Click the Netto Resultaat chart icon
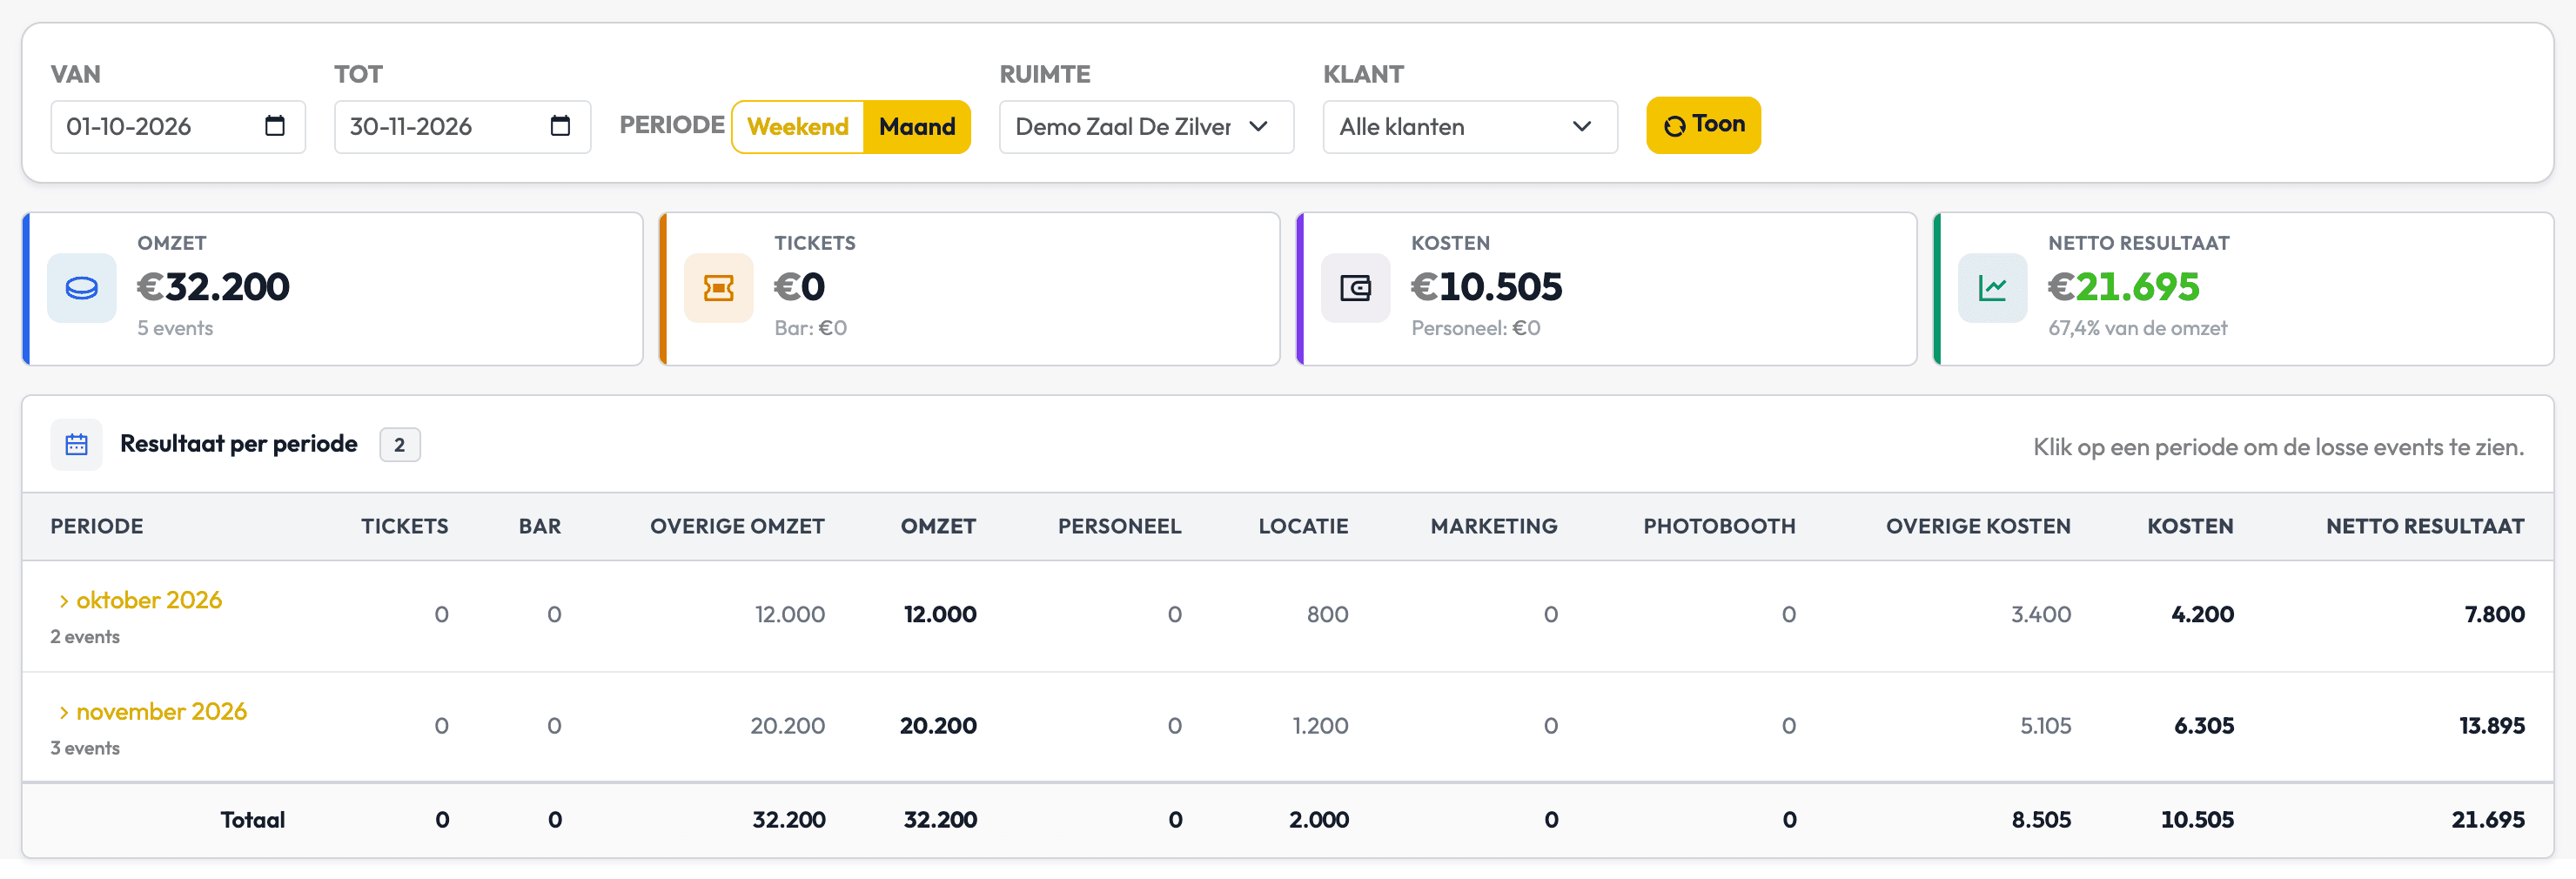Screen dimensions: 2576x879 (x=1992, y=288)
